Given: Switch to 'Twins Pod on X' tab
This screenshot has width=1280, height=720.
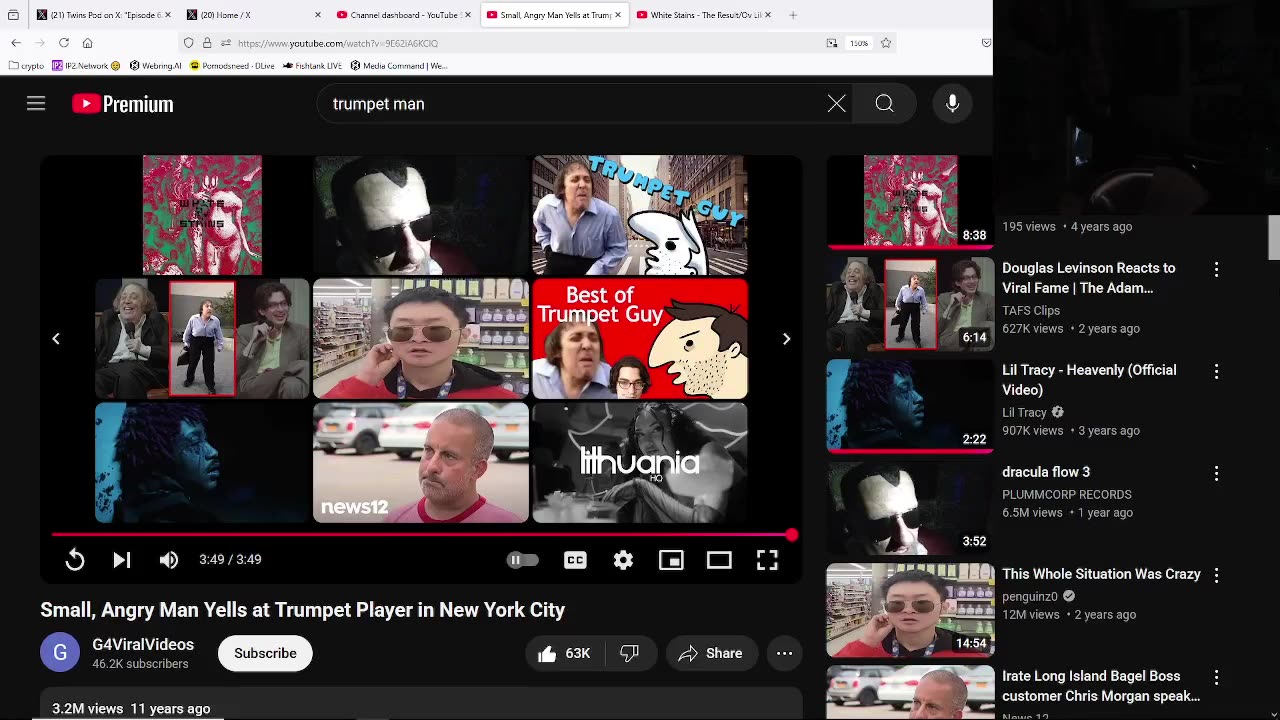Looking at the screenshot, I should [x=104, y=15].
